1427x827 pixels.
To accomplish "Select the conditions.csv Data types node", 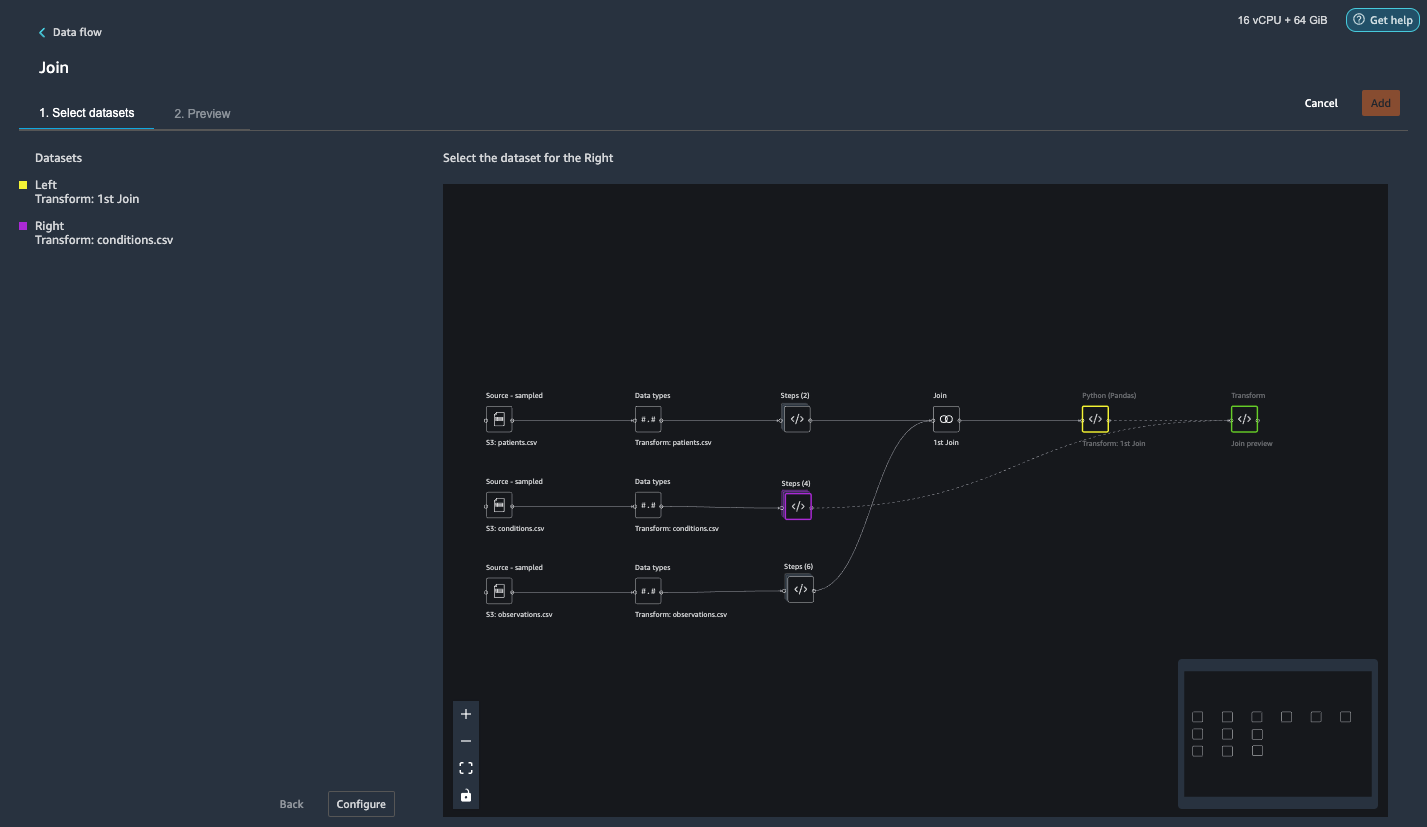I will coord(648,505).
